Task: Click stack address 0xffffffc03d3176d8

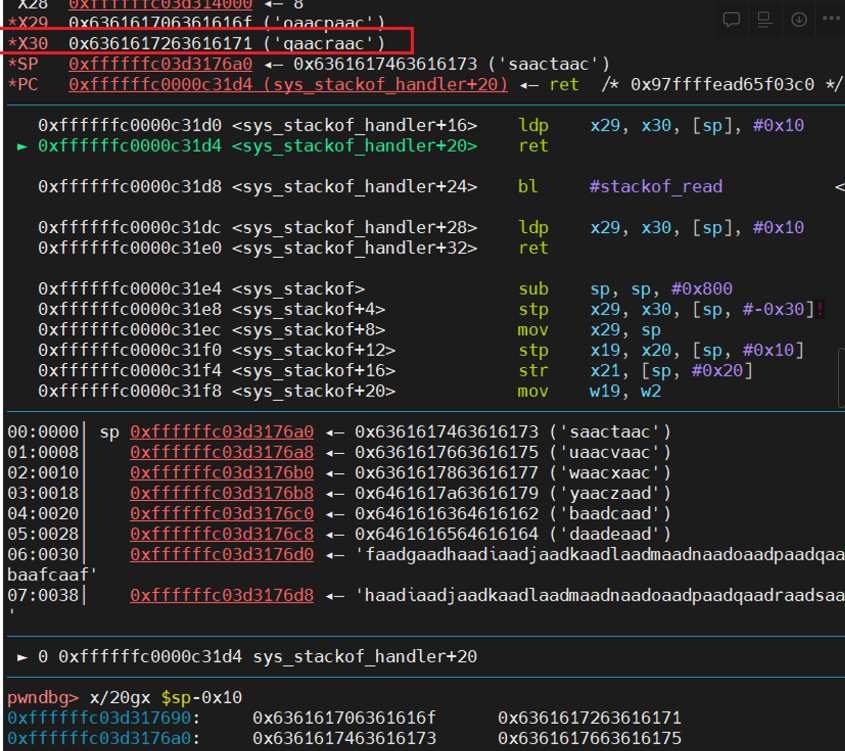Action: click(221, 595)
